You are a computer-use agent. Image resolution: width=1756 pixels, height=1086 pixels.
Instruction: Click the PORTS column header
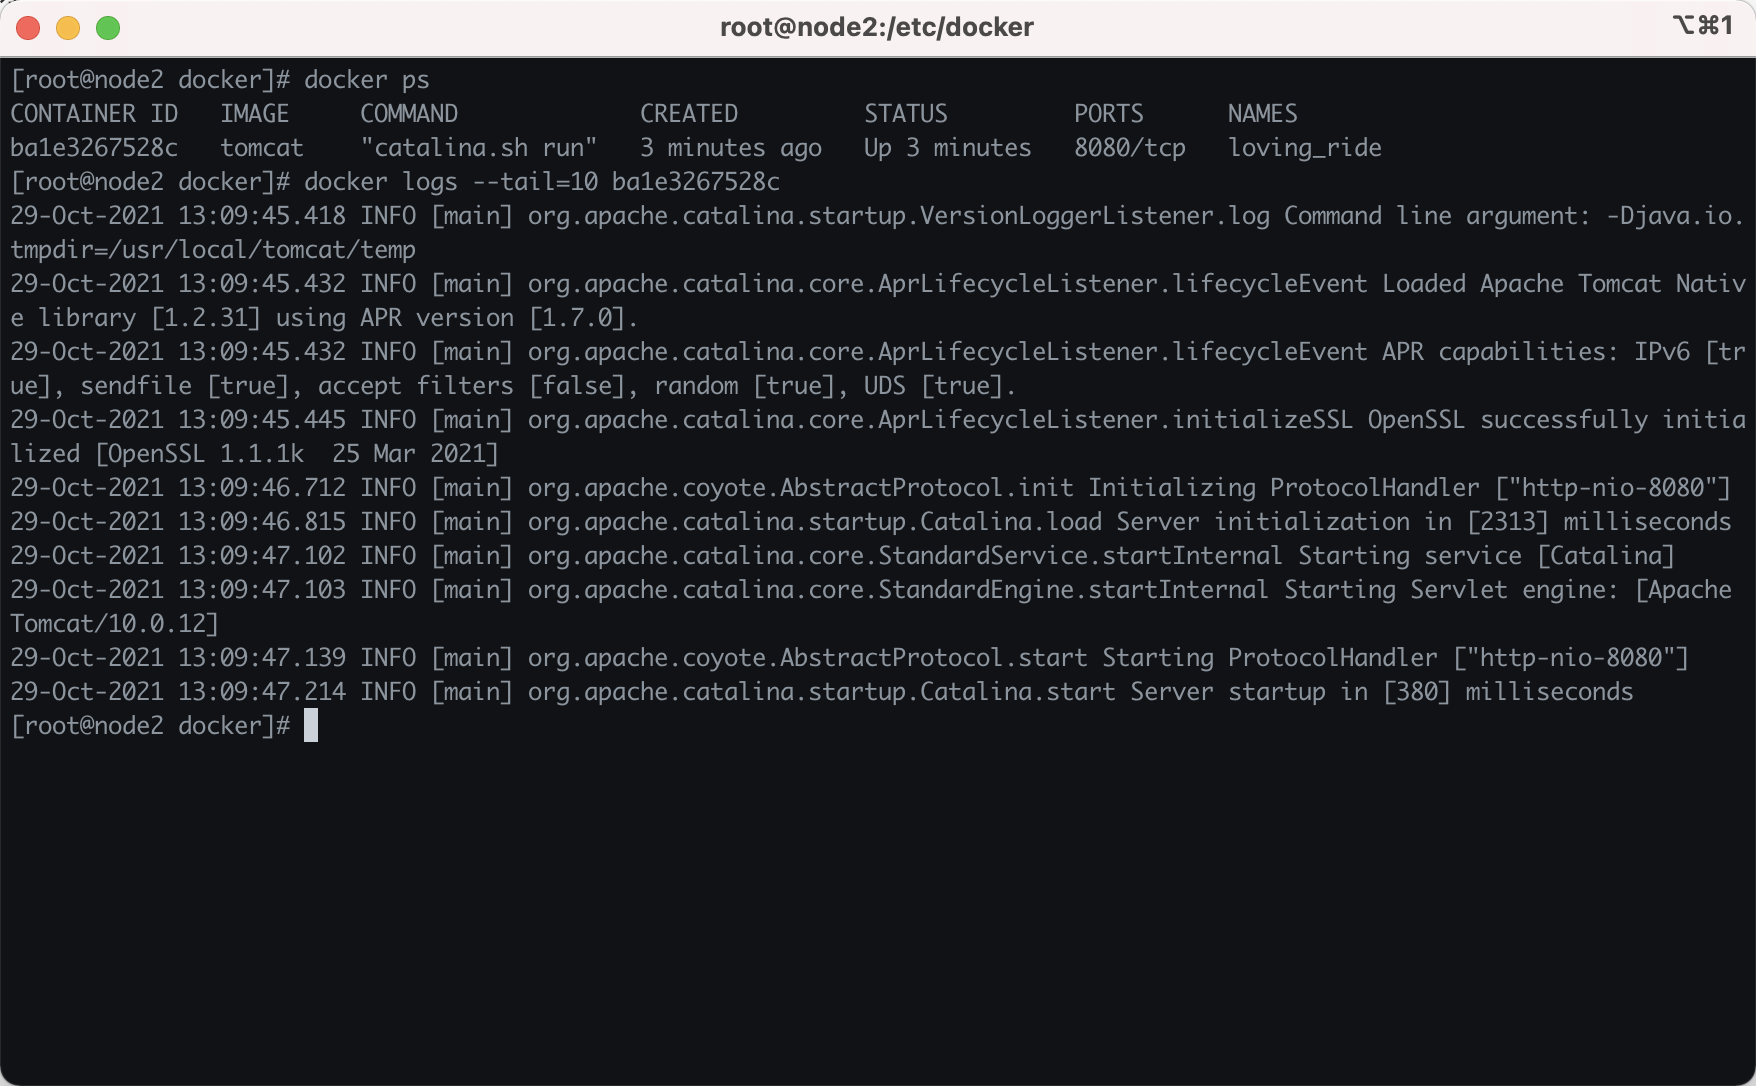tap(1108, 114)
